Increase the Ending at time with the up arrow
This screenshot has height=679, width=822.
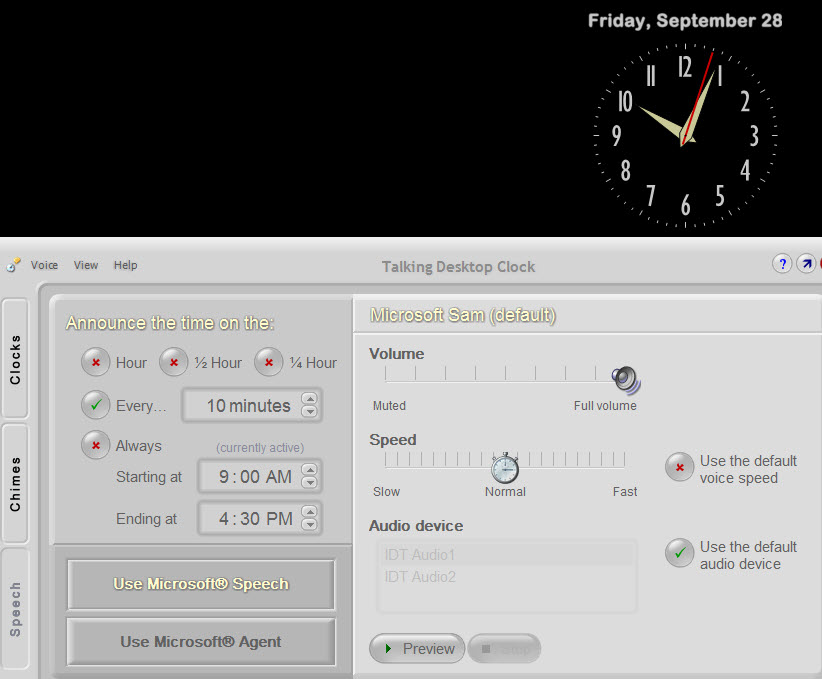tap(310, 512)
